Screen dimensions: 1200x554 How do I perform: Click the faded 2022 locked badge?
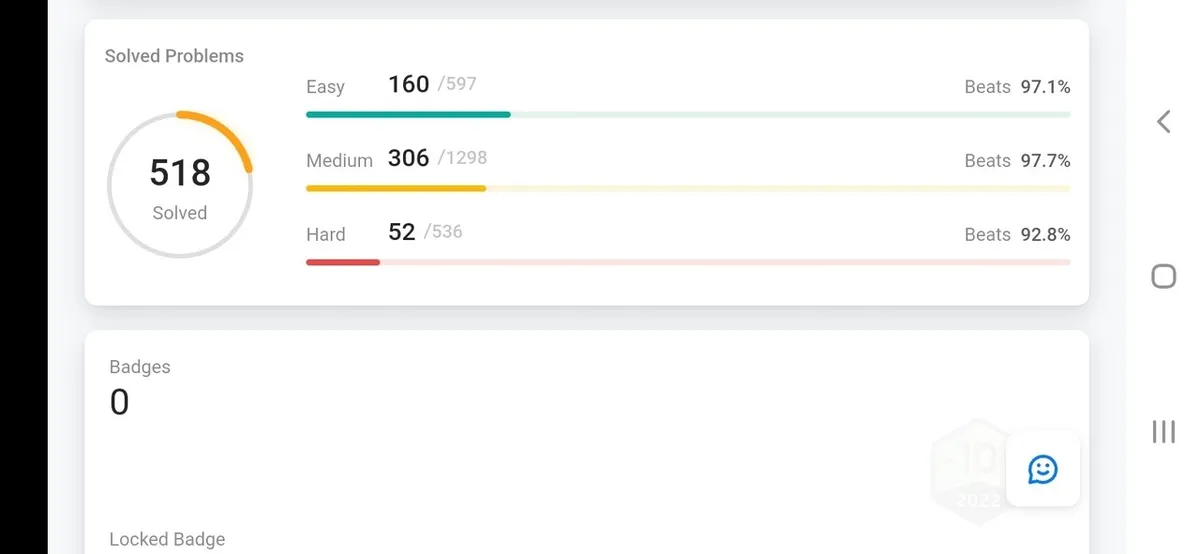(x=975, y=470)
